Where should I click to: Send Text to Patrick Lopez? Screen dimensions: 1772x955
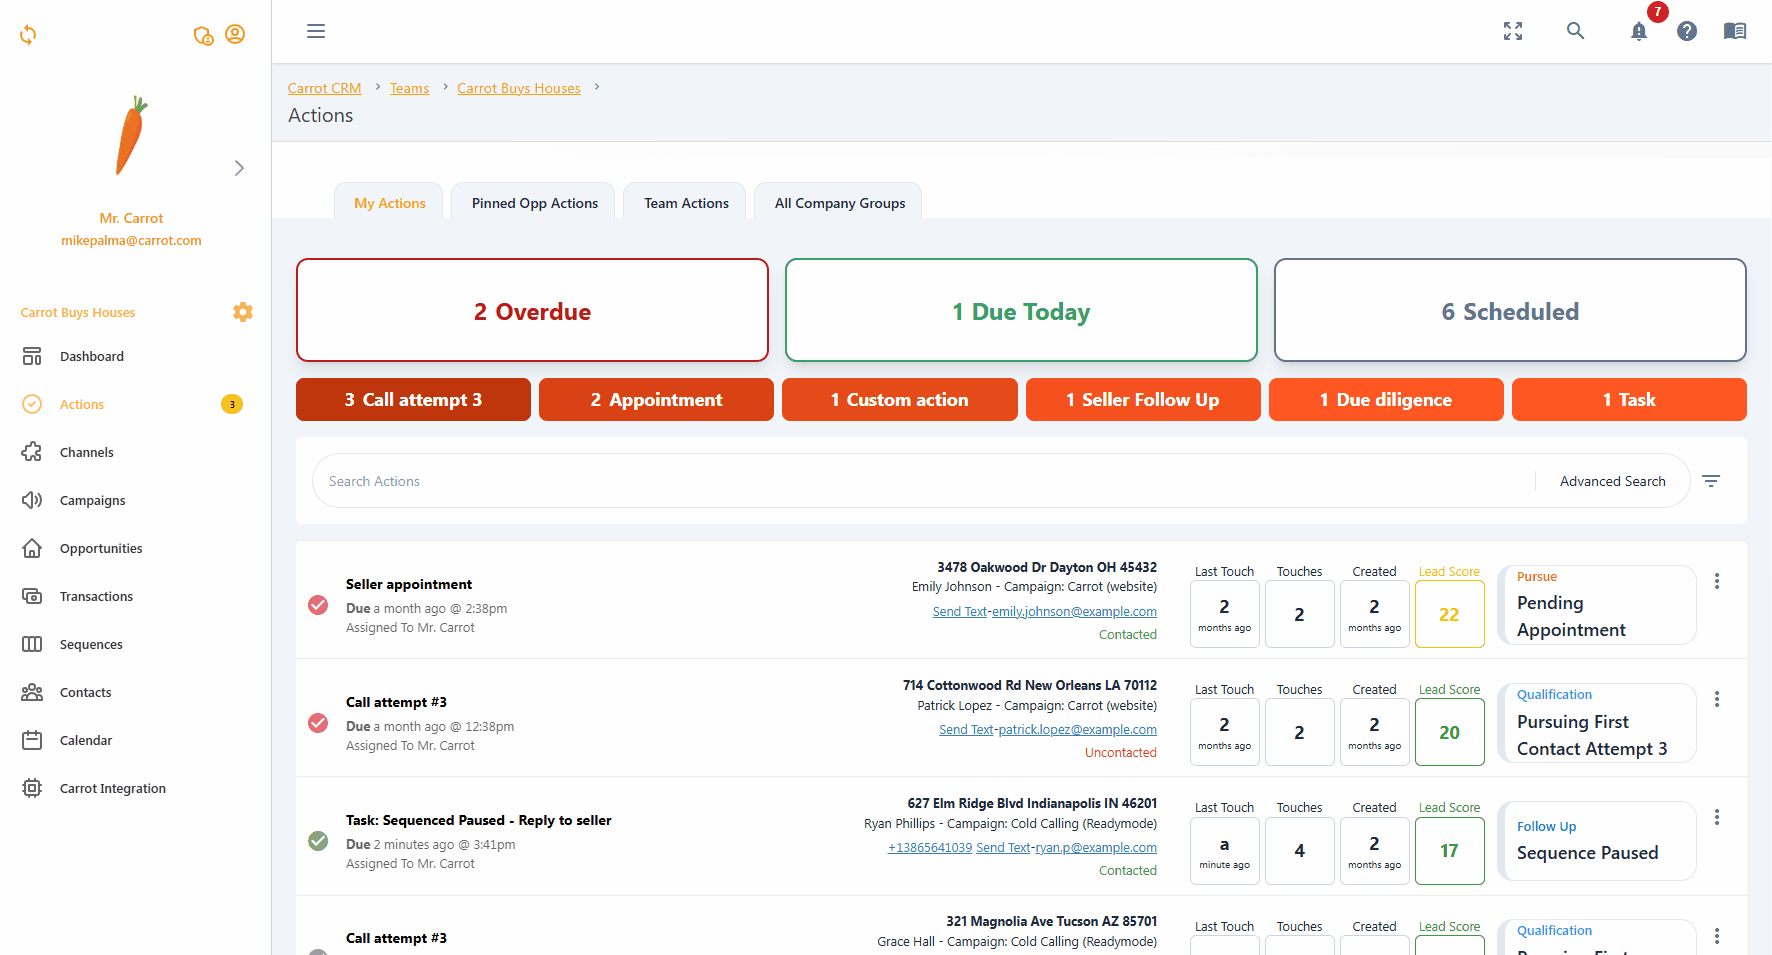966,730
